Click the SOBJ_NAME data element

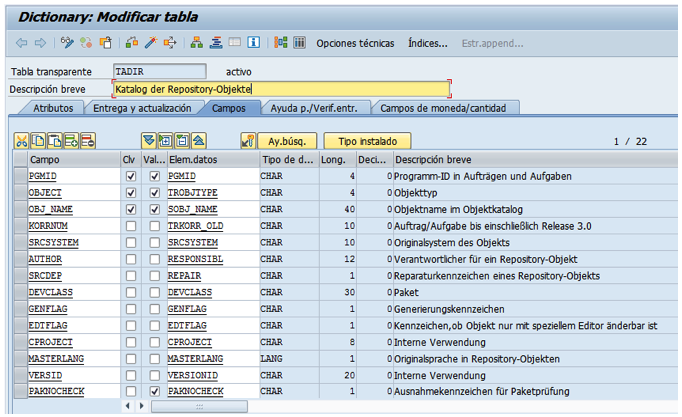[193, 209]
